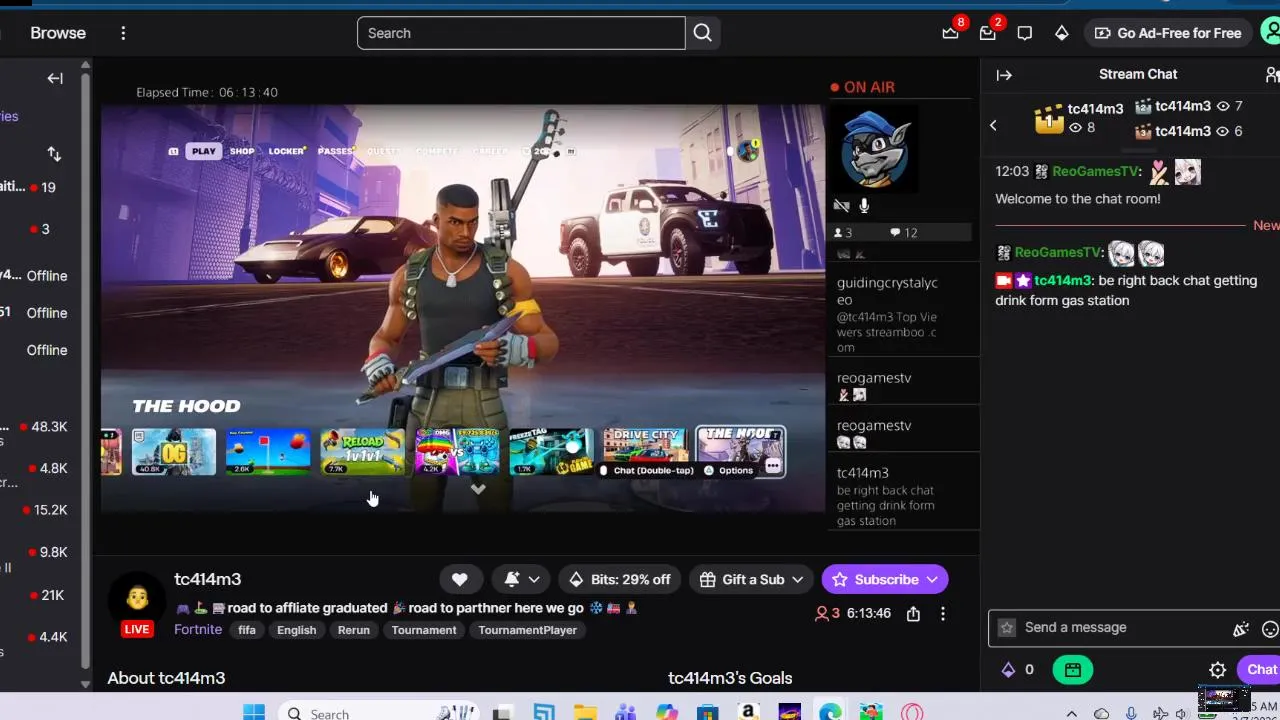Click the LOCKER tab in Fortnite lobby
Viewport: 1280px width, 720px height.
(x=286, y=151)
